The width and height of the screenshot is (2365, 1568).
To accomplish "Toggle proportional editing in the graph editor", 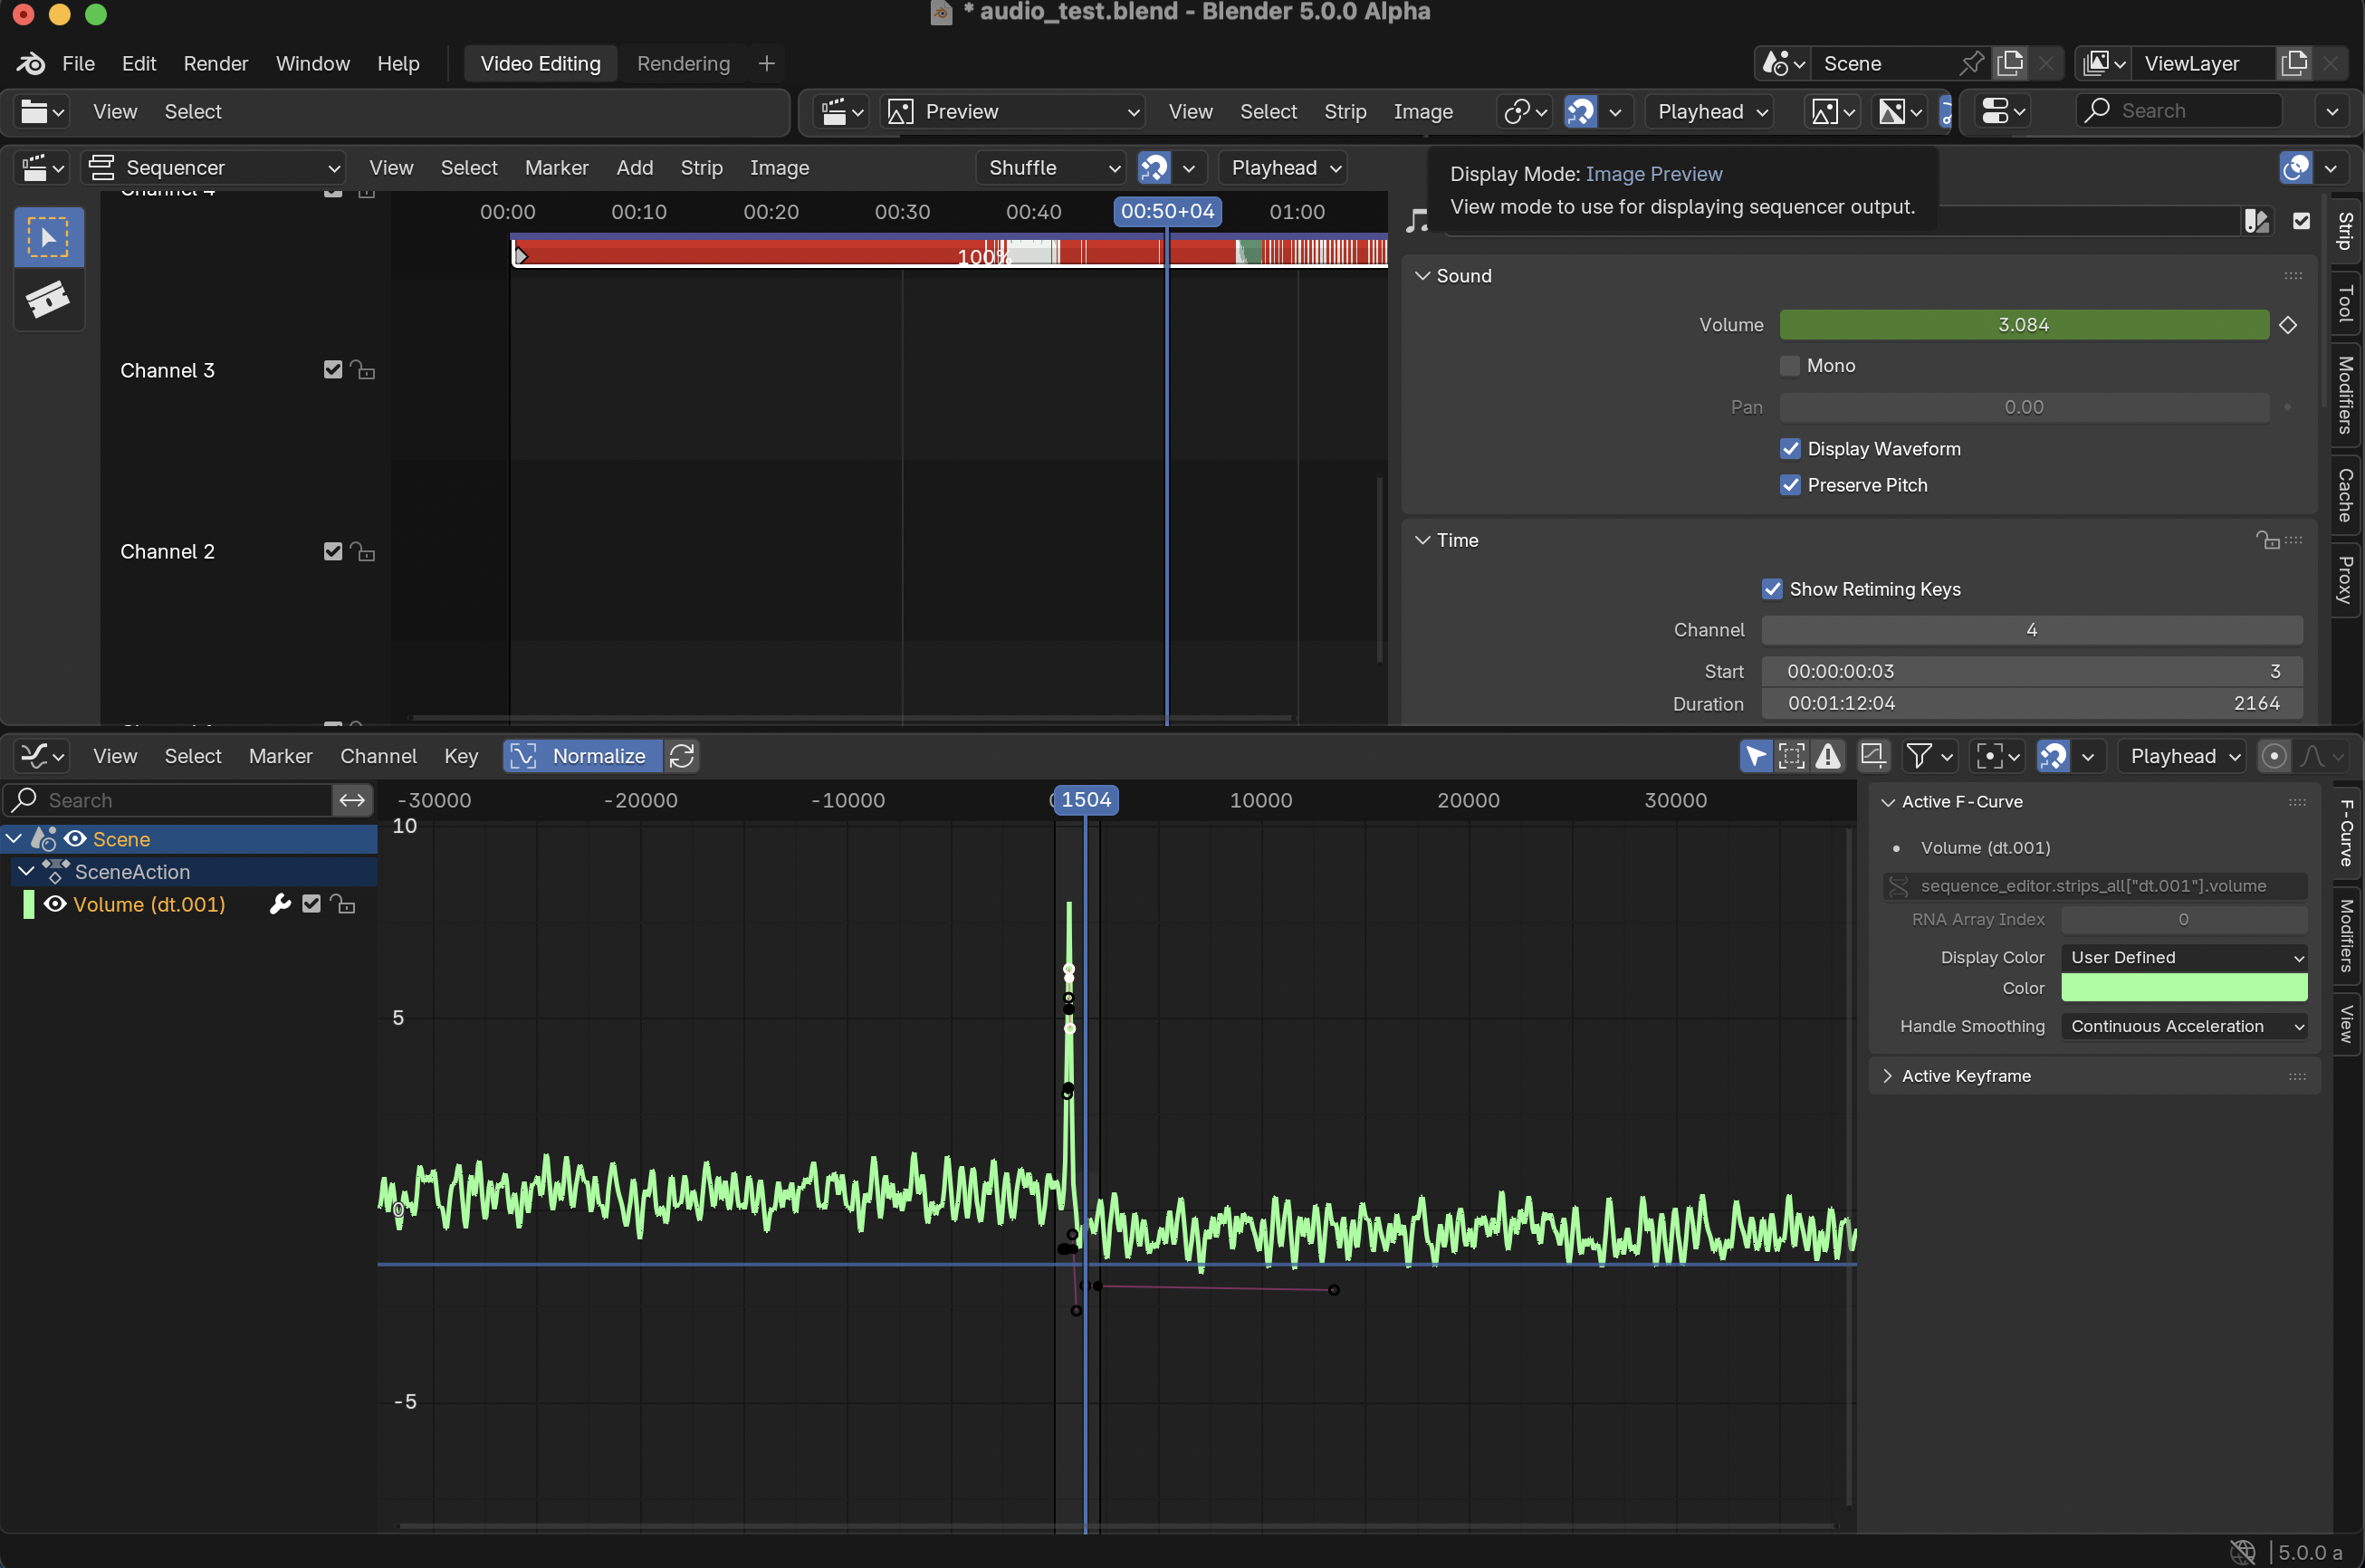I will 2274,756.
